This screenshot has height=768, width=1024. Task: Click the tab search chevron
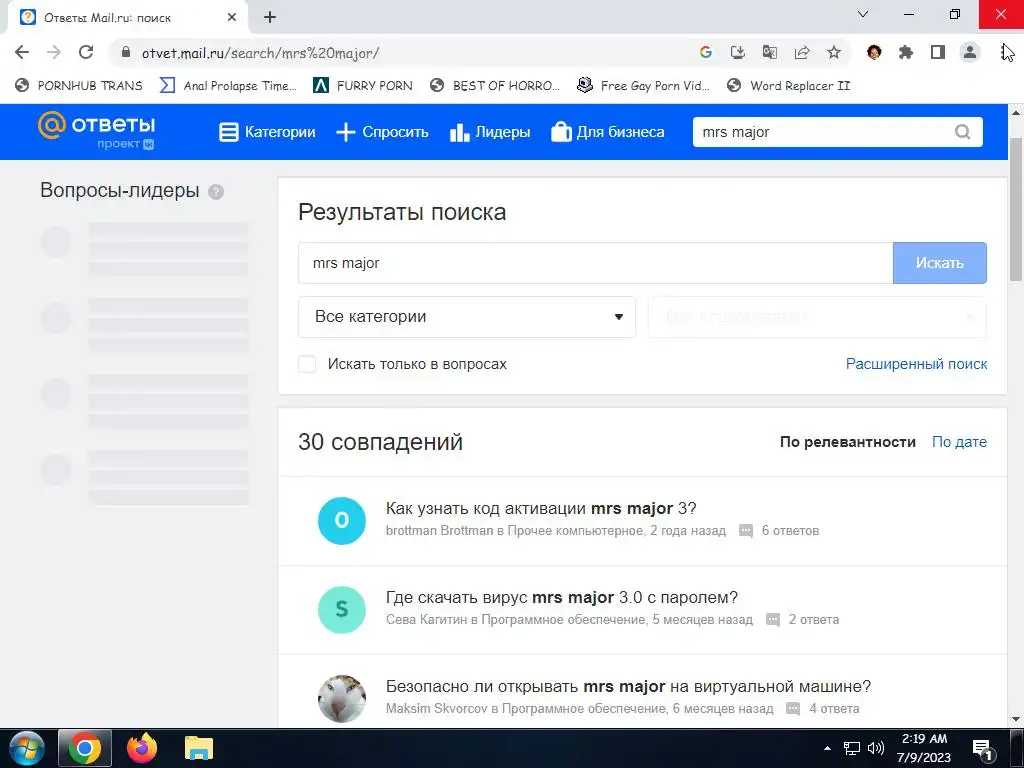[x=863, y=14]
